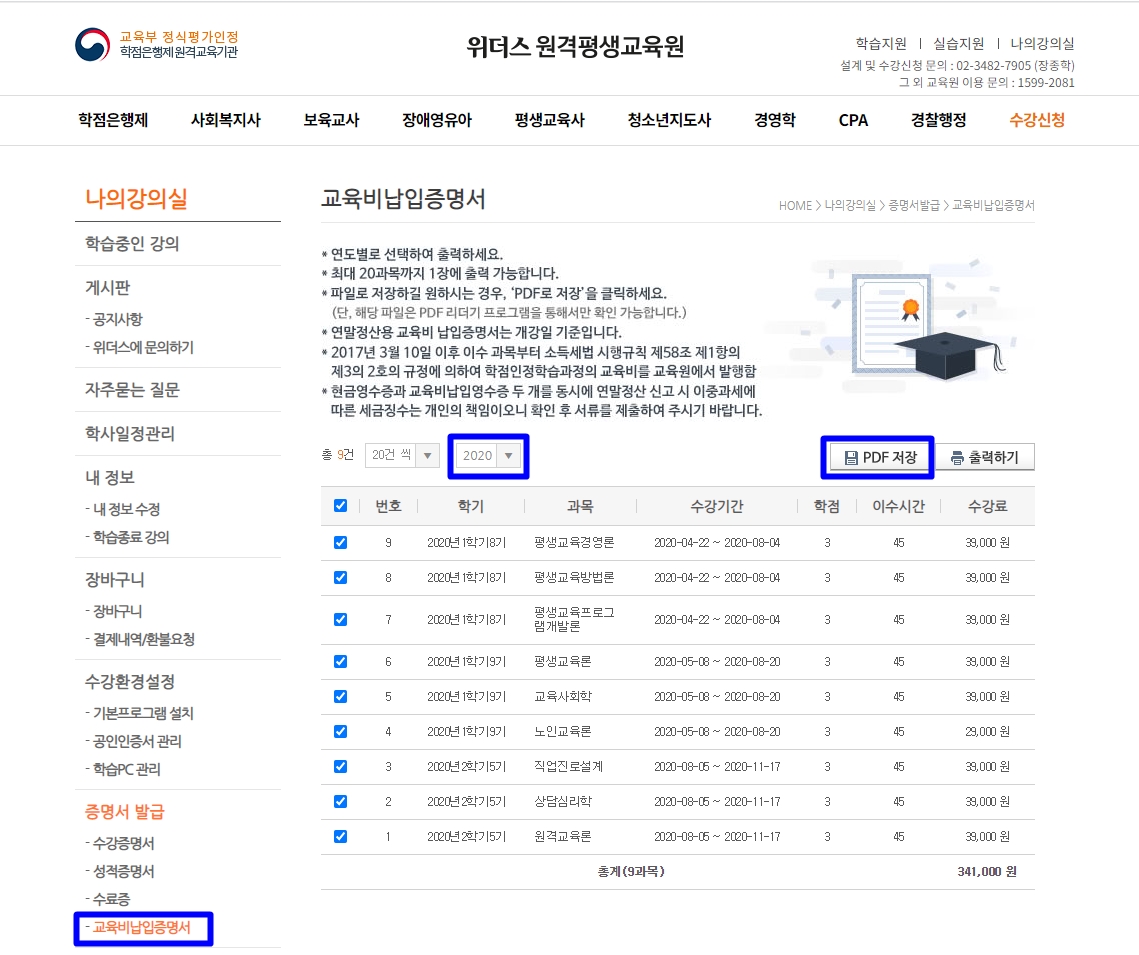Click the 과목 column header
Screen dimensions: 1139x955
[580, 506]
